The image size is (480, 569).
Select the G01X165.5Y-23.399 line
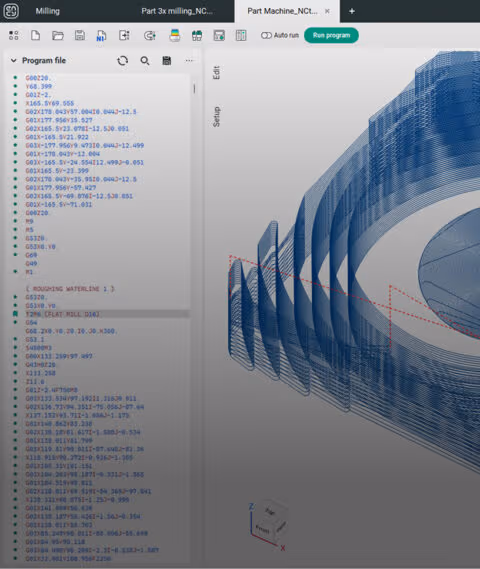(57, 171)
